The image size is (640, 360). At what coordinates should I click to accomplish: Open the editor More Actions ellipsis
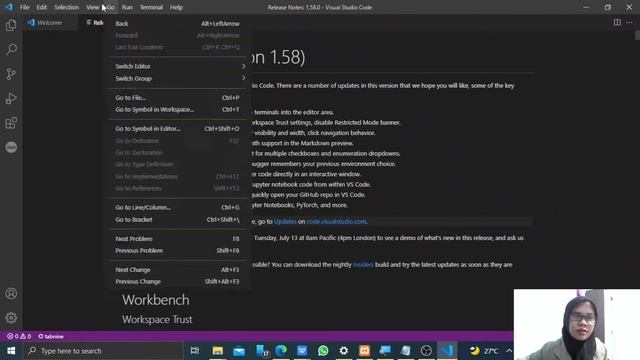pos(629,22)
